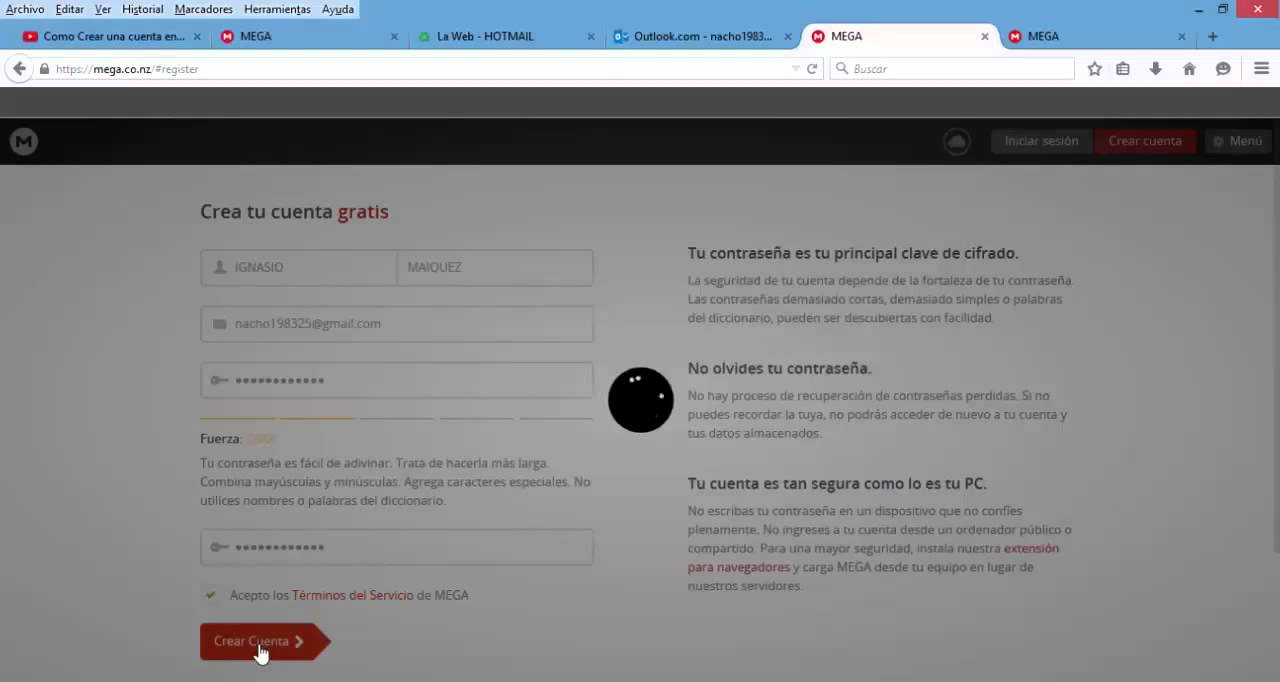Open the Términos del Servicio link
This screenshot has height=682, width=1280.
click(352, 595)
